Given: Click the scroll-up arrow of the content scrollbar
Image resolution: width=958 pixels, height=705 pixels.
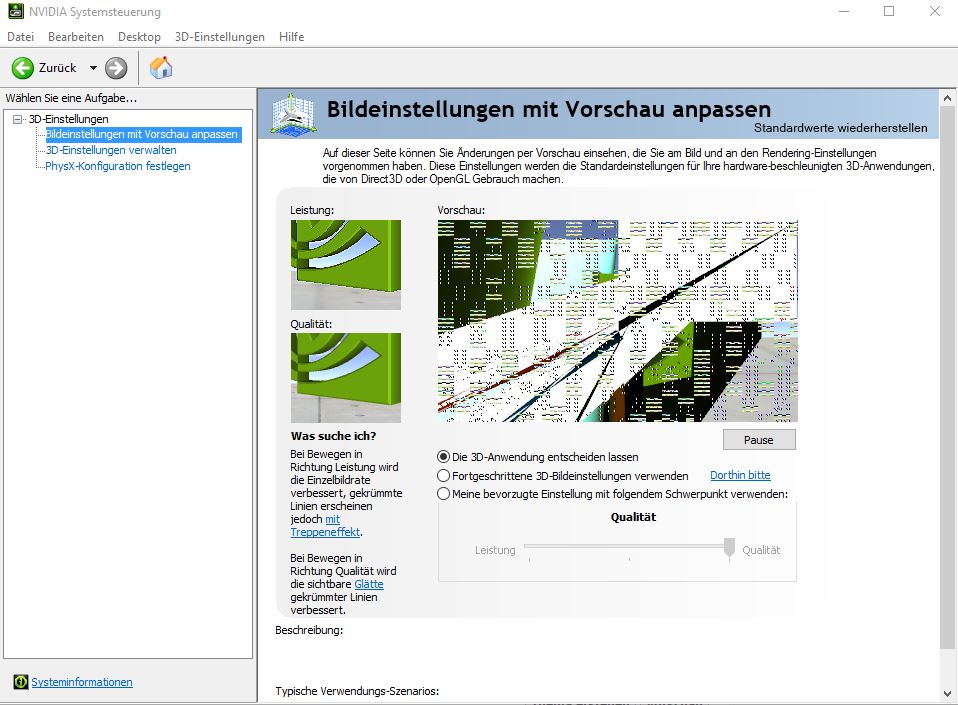Looking at the screenshot, I should 947,98.
